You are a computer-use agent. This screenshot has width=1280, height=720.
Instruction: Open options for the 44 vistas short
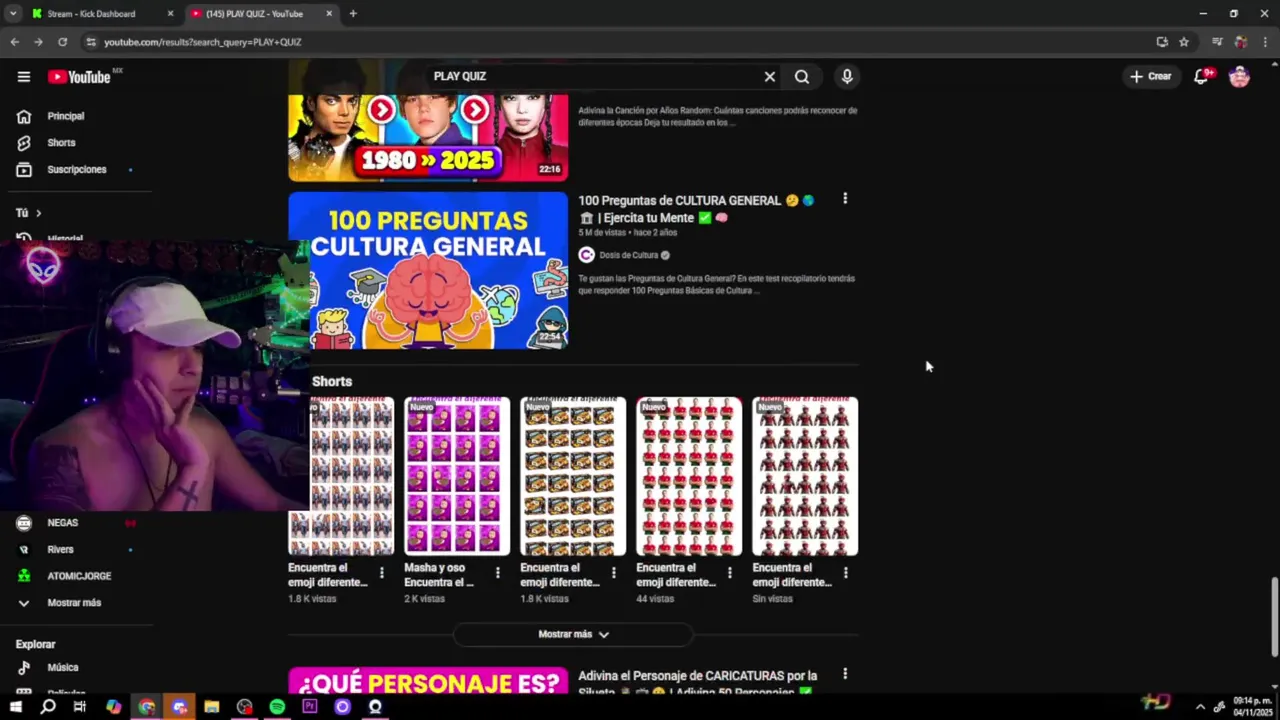pyautogui.click(x=729, y=573)
